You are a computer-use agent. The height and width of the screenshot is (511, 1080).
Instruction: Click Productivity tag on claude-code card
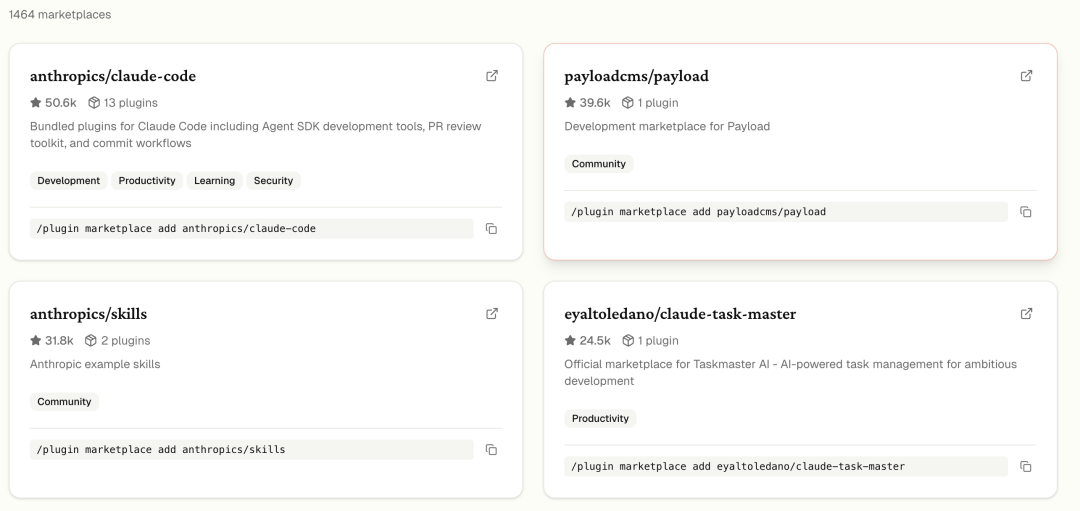pos(147,181)
